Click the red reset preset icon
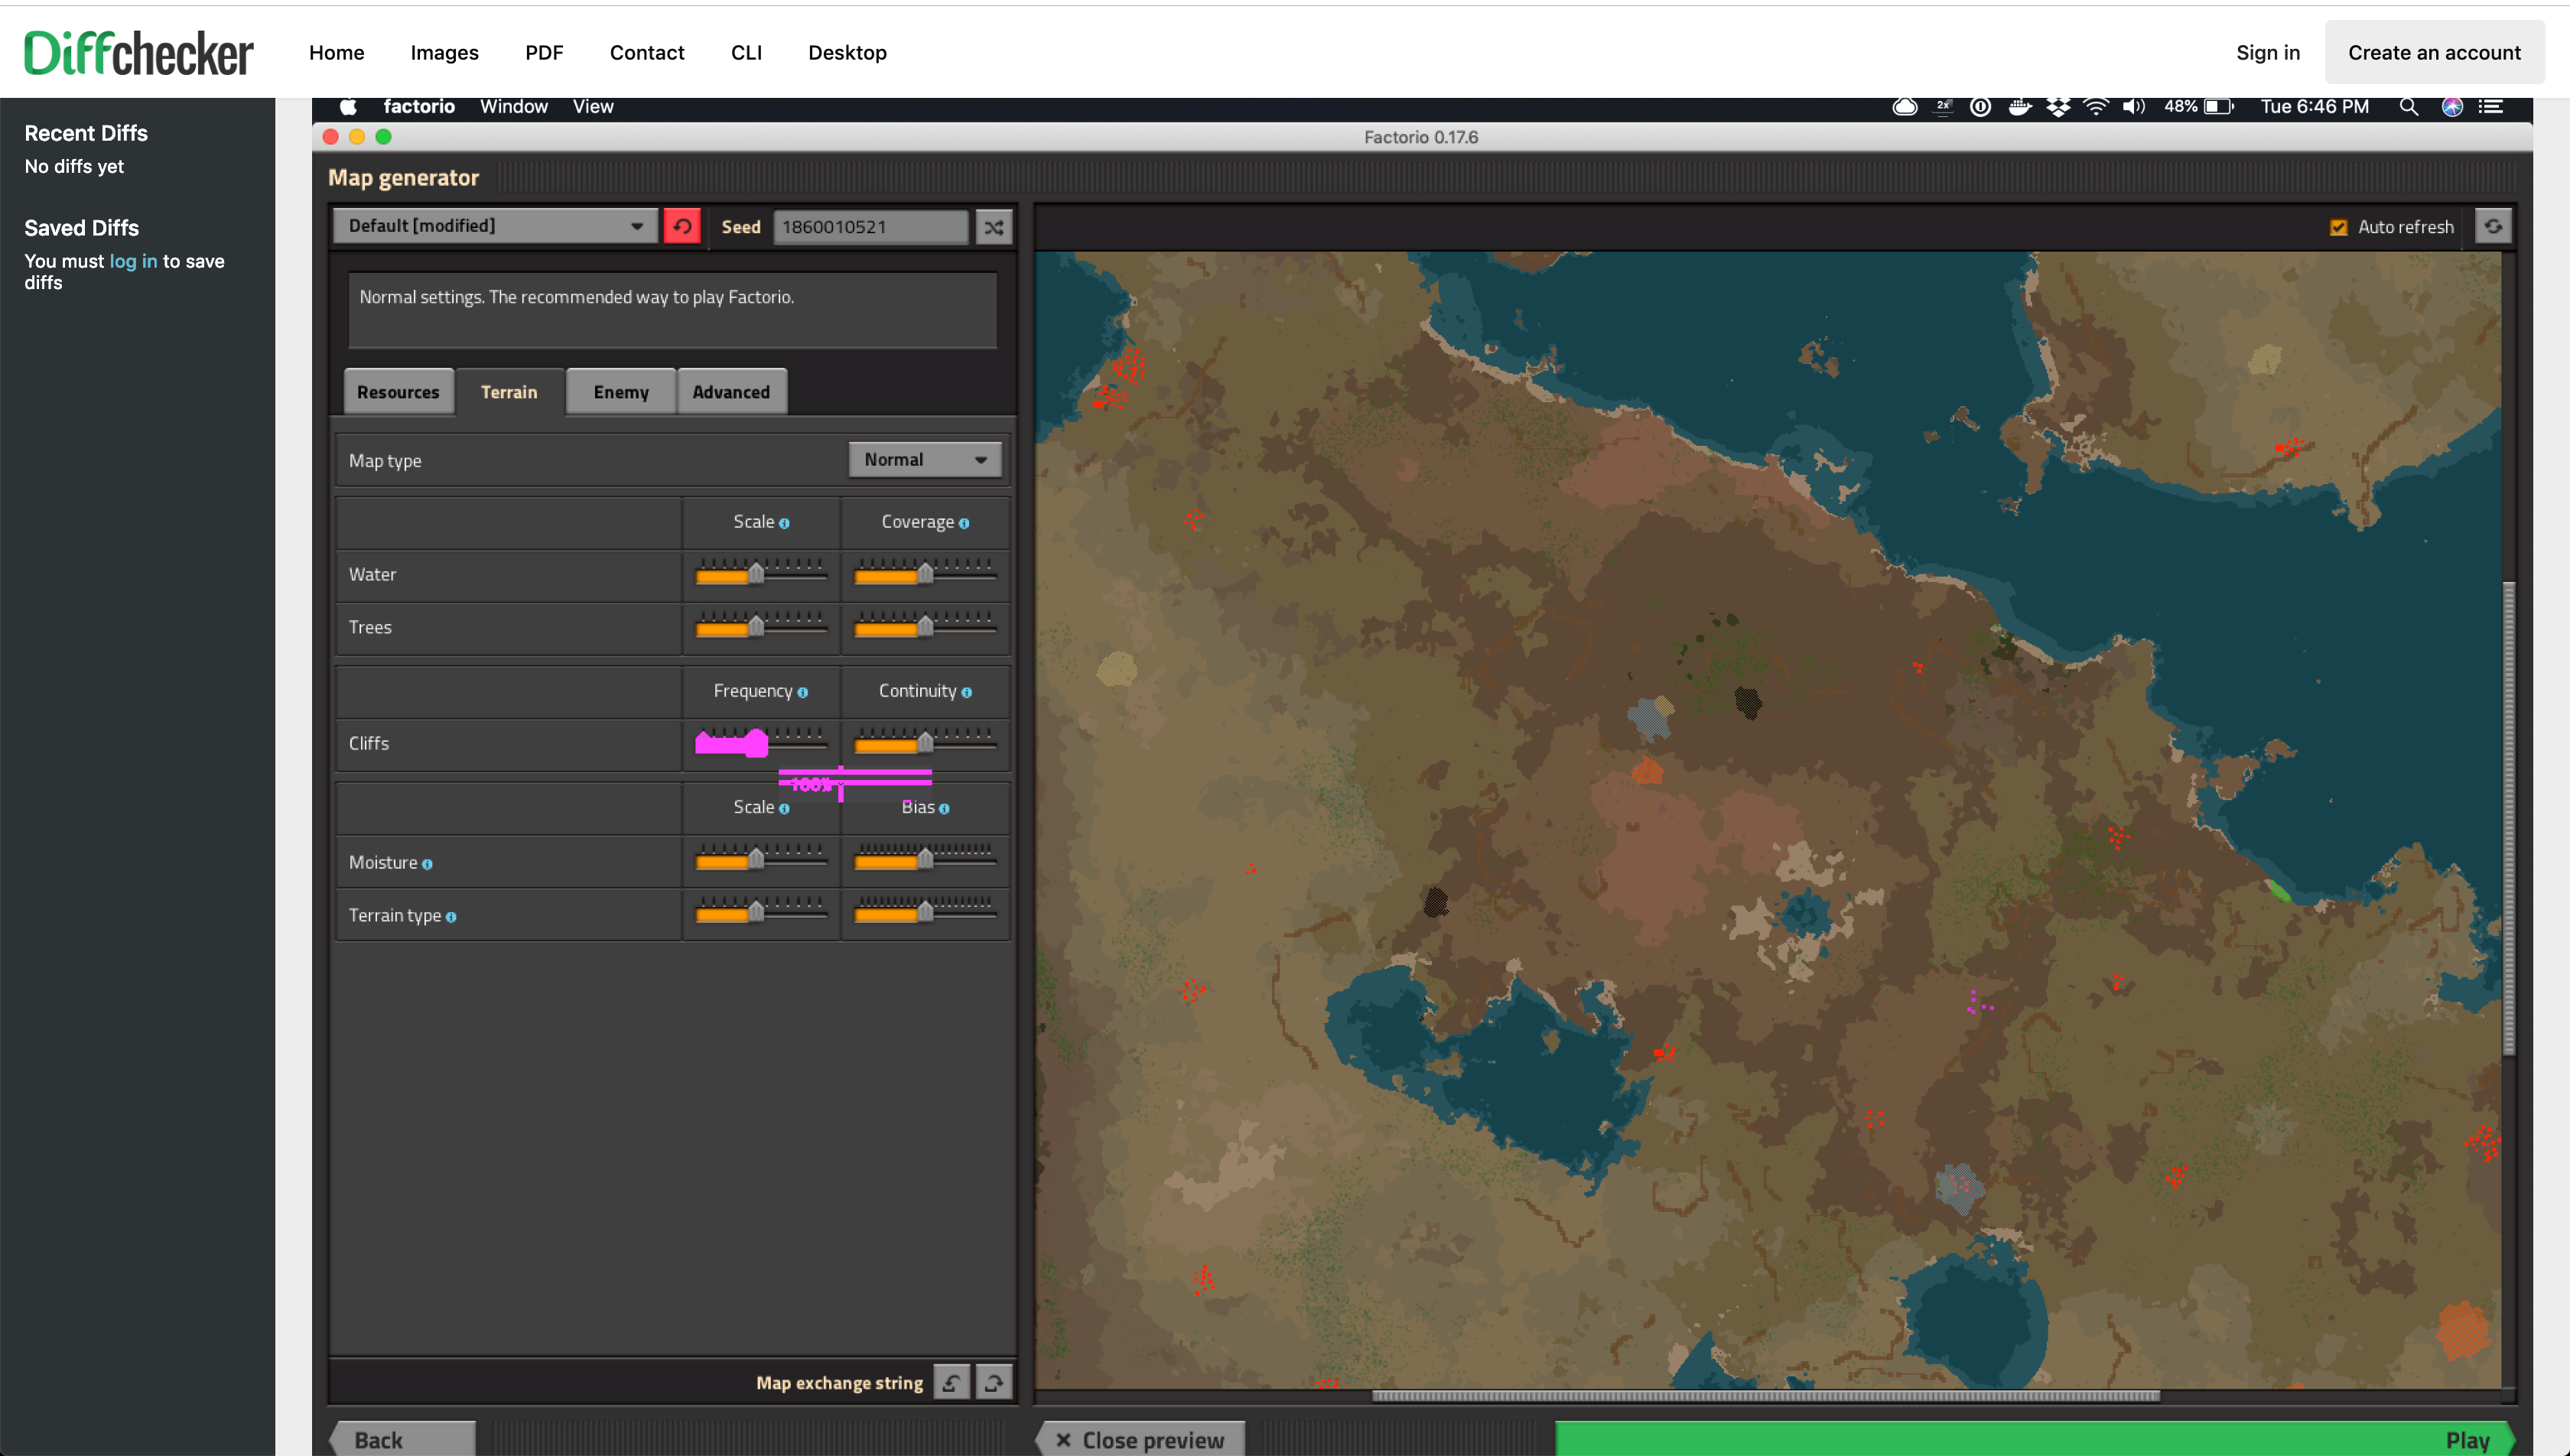The height and width of the screenshot is (1456, 2570). click(682, 226)
